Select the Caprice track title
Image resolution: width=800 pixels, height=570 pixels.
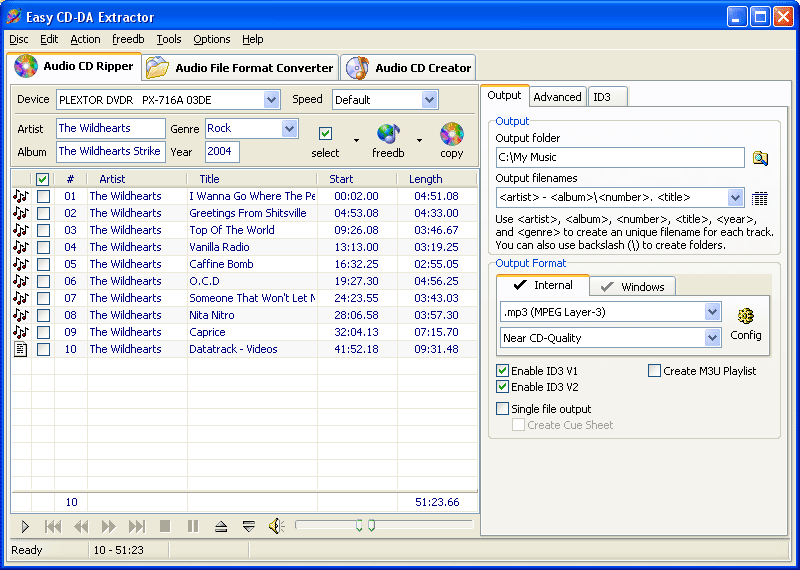coord(207,332)
